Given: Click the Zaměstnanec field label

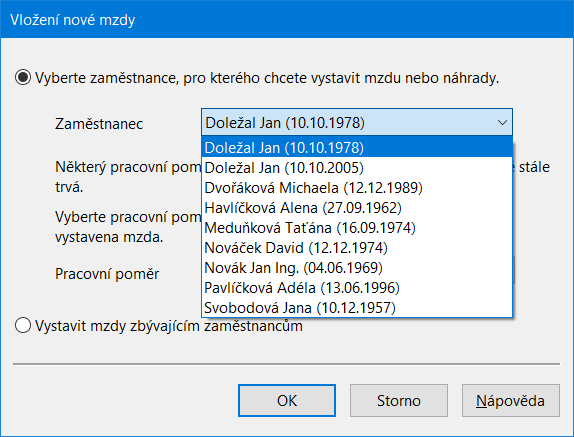Looking at the screenshot, I should (x=99, y=124).
